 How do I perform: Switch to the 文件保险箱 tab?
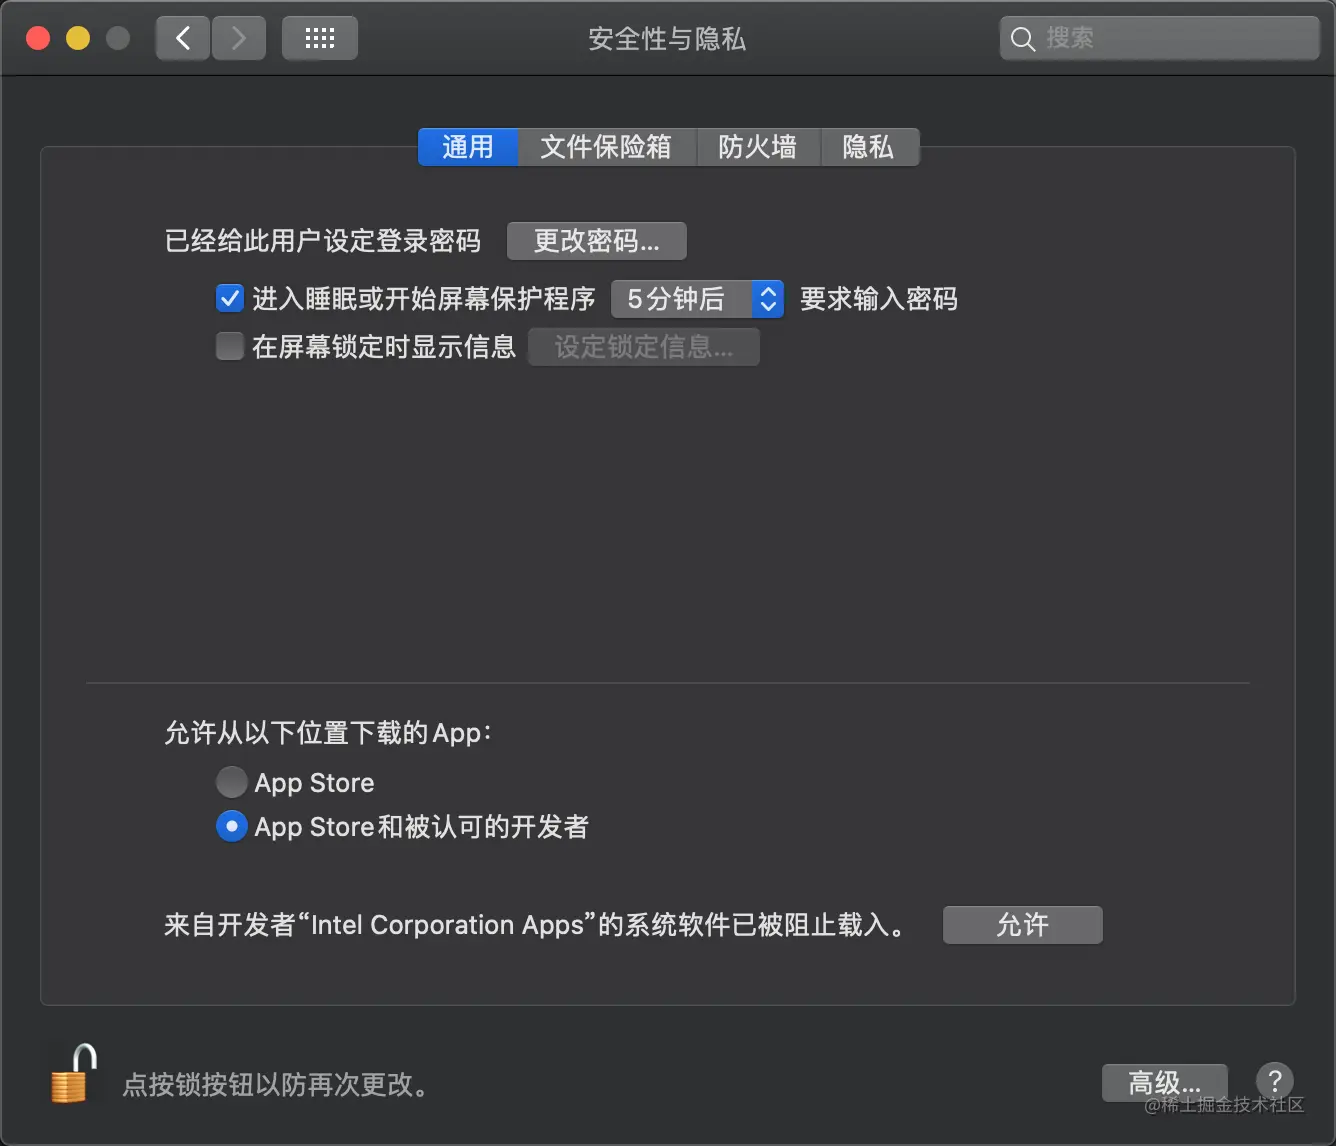pos(606,147)
